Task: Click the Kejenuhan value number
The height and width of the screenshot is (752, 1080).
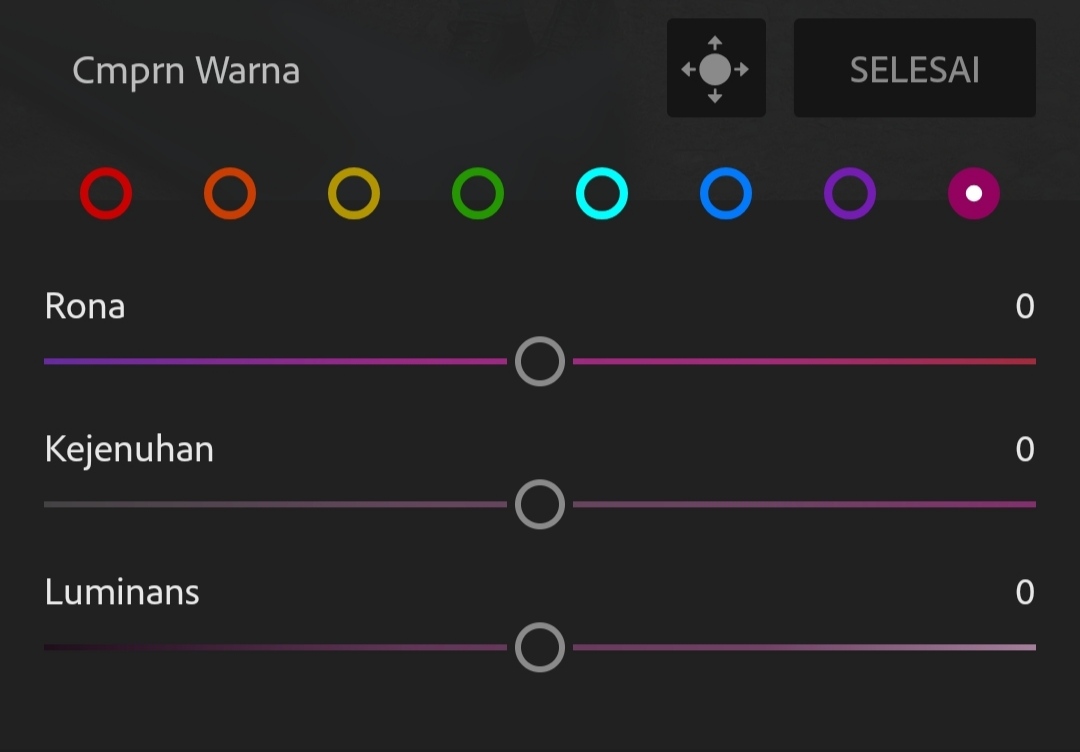Action: (1024, 449)
